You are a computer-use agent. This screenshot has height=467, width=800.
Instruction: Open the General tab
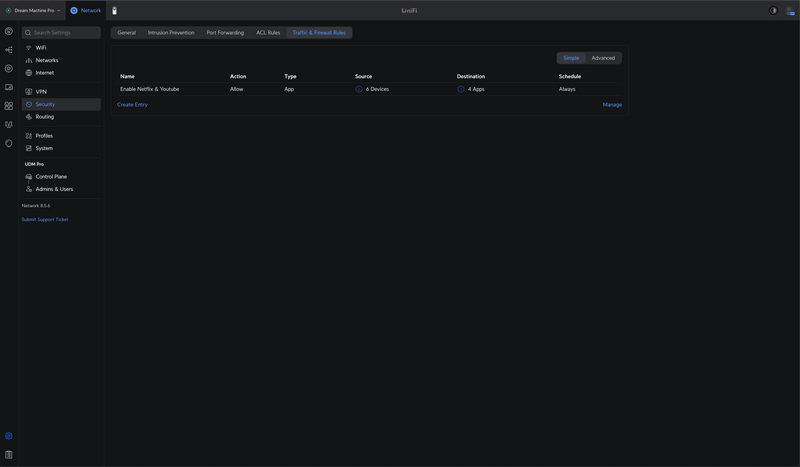127,33
